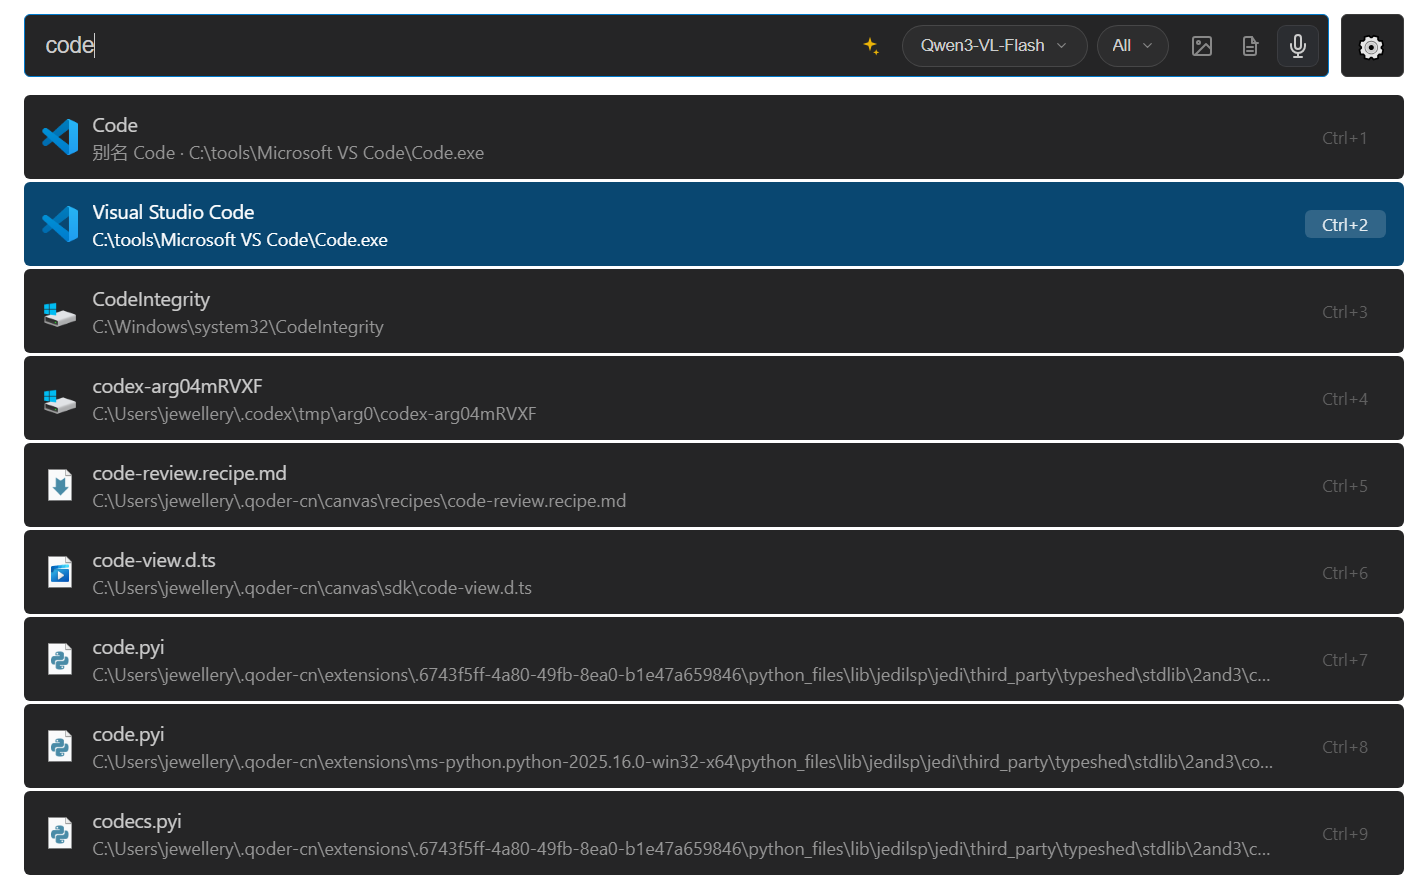
Task: Click the code-view.d.ts sdk path text
Action: click(312, 588)
